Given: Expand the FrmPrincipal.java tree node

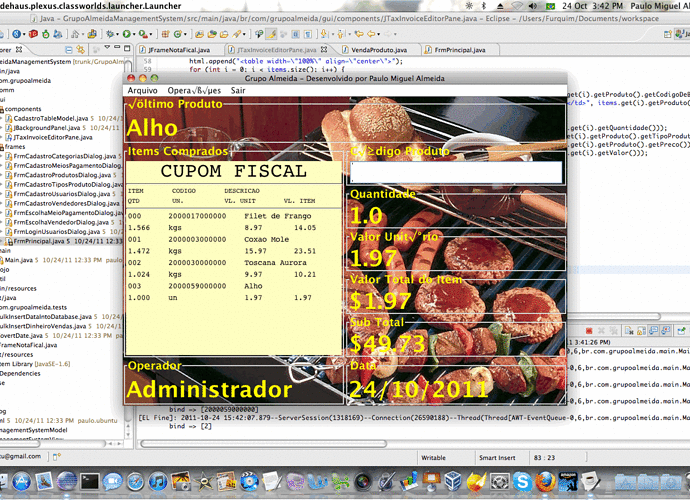Looking at the screenshot, I should click(1, 241).
